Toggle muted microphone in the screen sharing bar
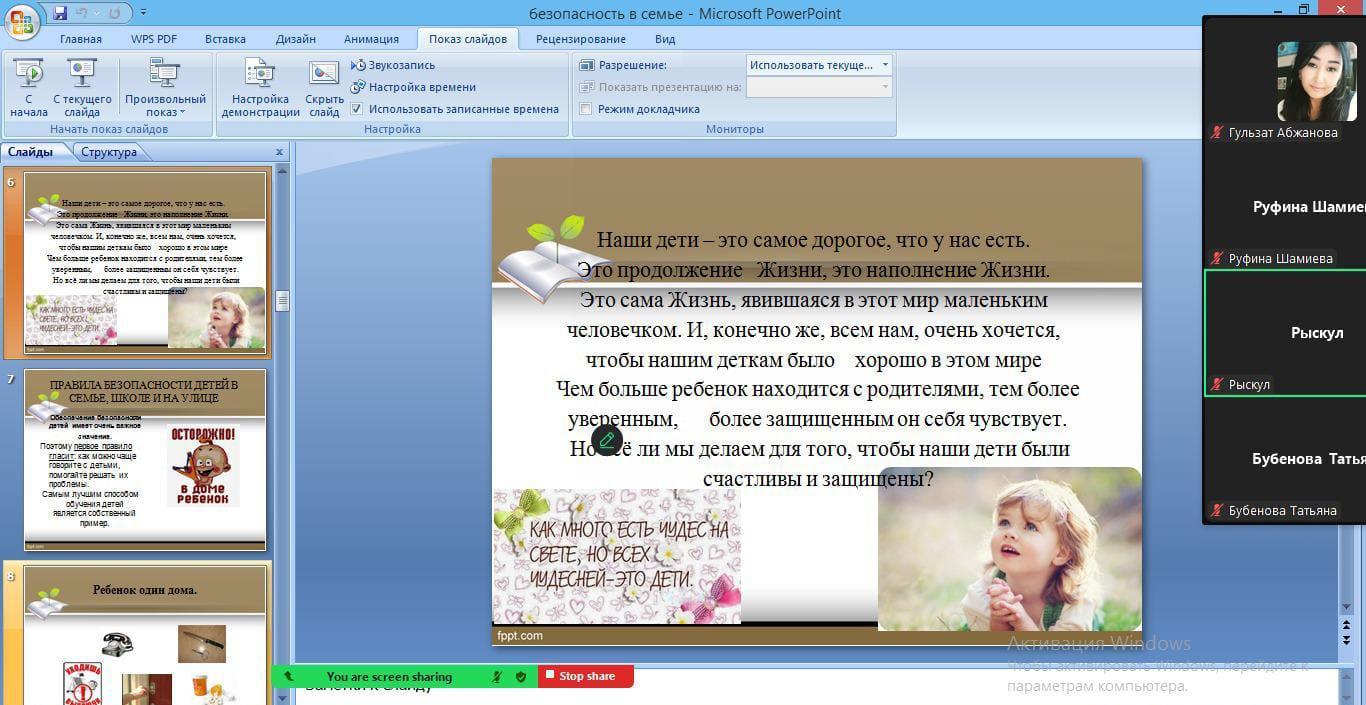Image resolution: width=1366 pixels, height=705 pixels. pyautogui.click(x=497, y=677)
